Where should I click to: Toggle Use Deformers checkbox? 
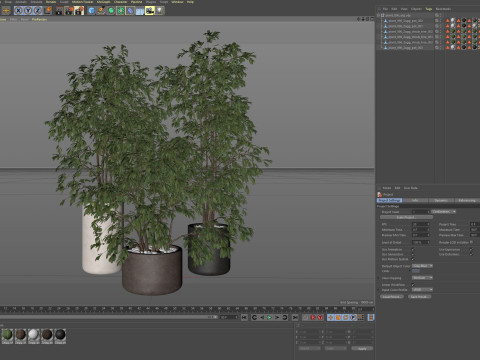(x=471, y=254)
